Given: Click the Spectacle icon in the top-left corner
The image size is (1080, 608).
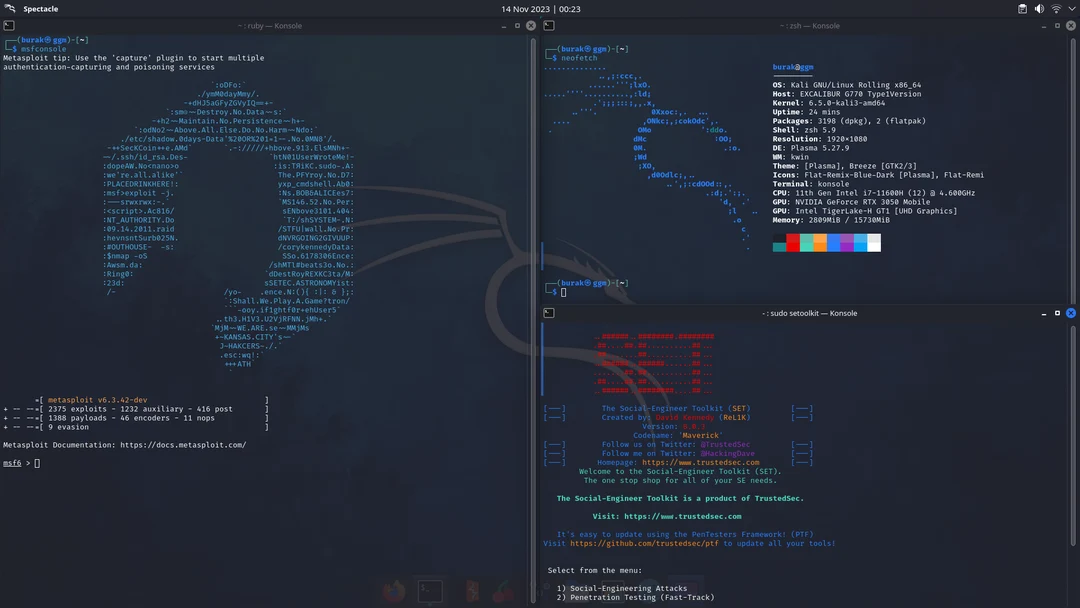Looking at the screenshot, I should pos(10,8).
